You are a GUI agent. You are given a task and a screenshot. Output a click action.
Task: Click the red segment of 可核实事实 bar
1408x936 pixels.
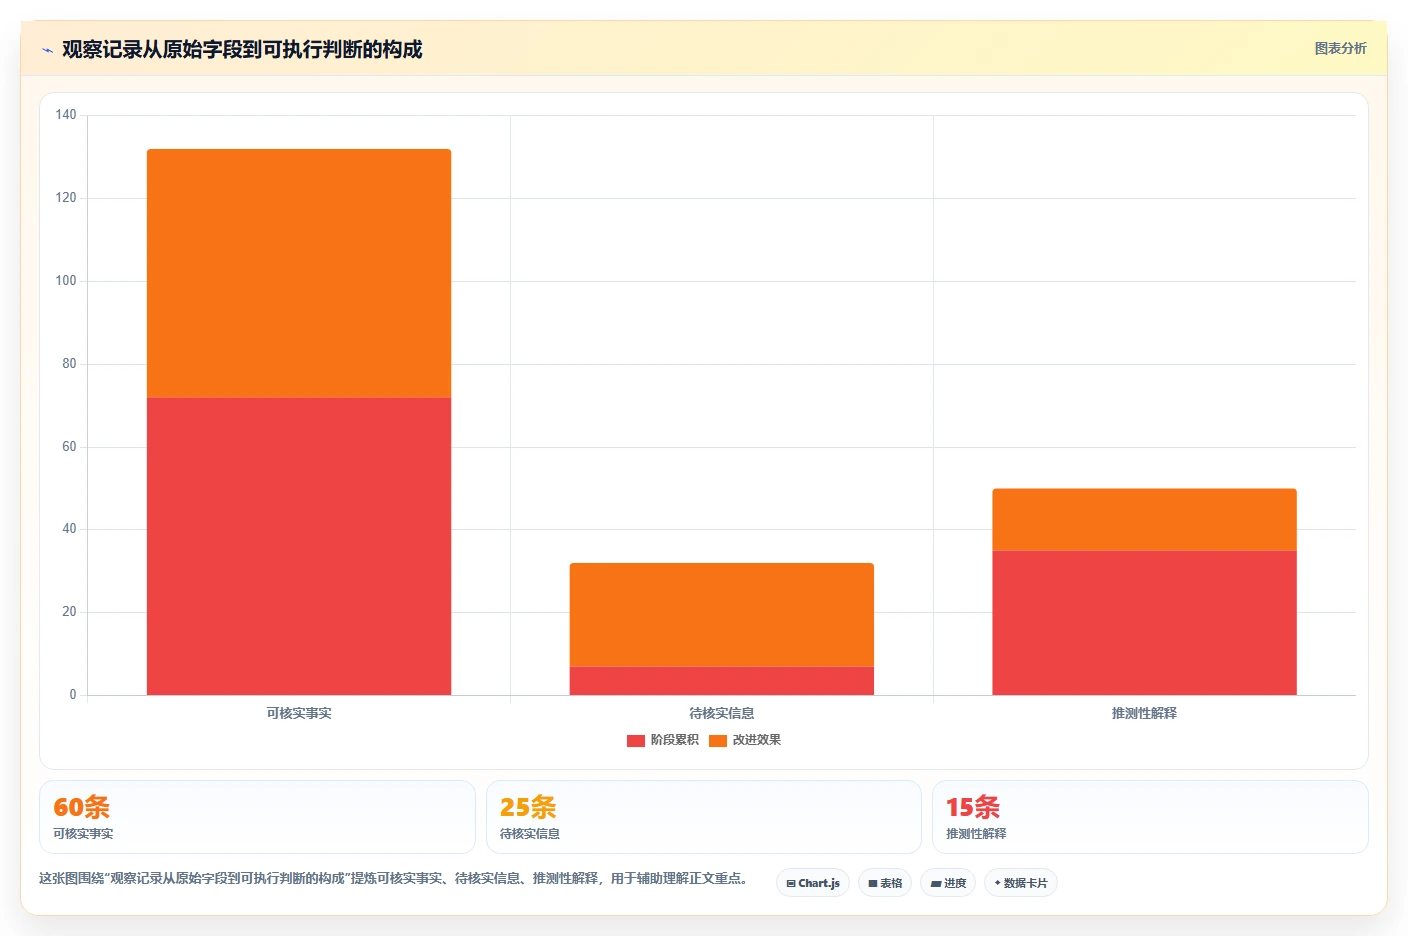click(x=299, y=546)
